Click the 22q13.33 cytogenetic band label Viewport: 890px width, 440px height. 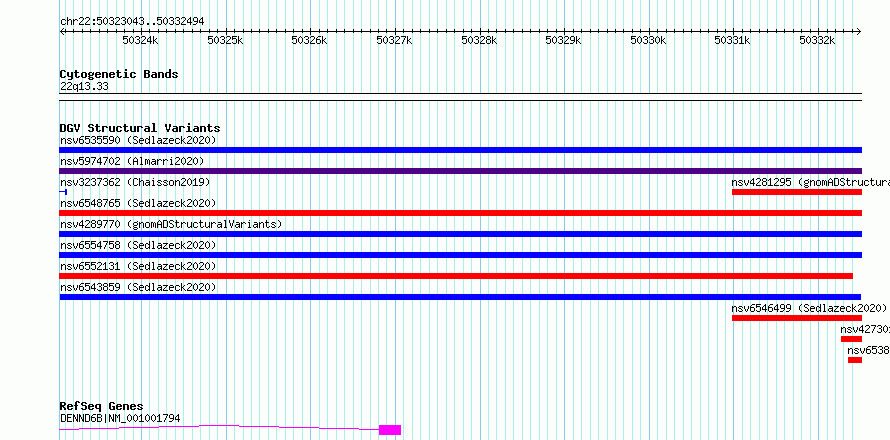(84, 87)
